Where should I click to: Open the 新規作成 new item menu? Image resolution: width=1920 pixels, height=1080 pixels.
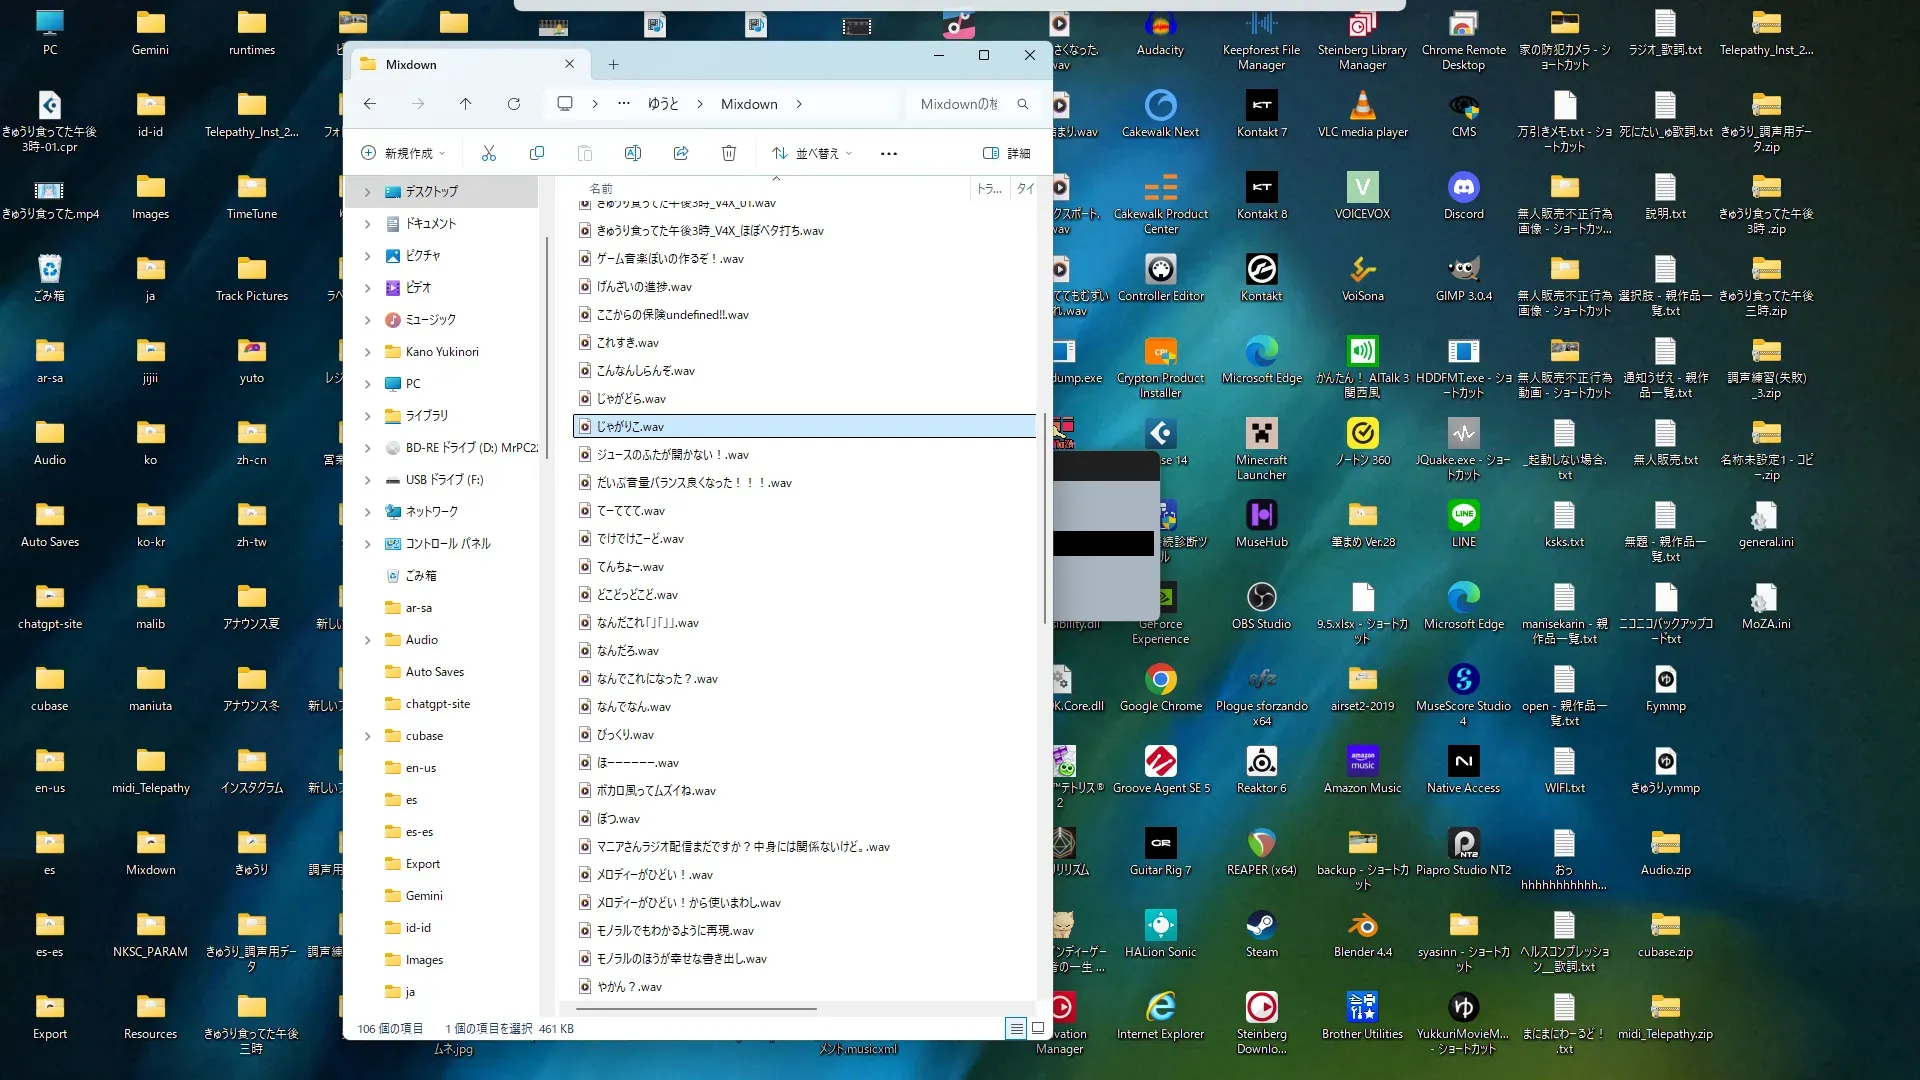[x=402, y=153]
